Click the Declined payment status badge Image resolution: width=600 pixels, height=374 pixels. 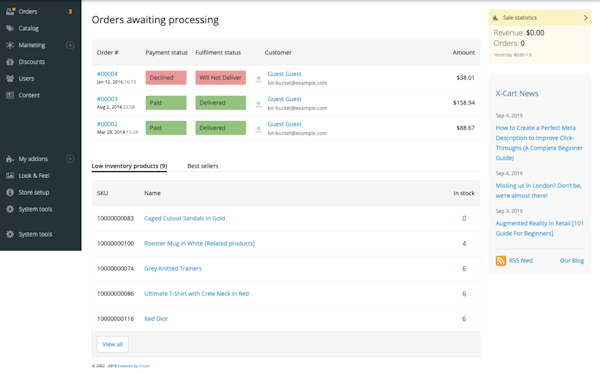click(166, 78)
